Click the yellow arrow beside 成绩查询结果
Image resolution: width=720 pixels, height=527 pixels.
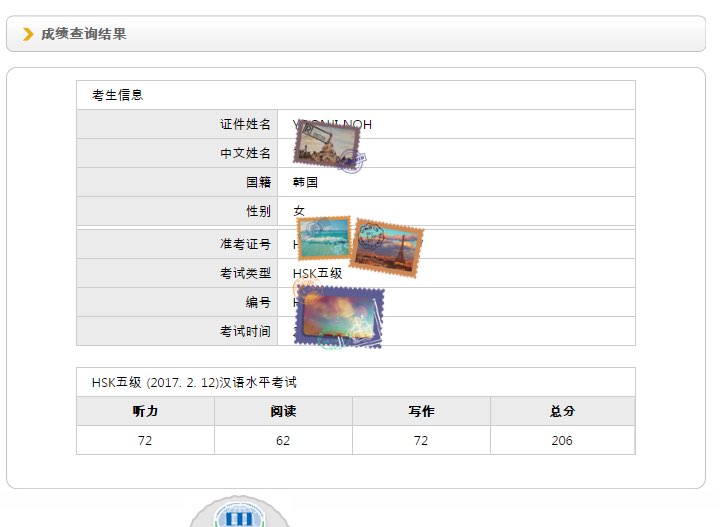point(28,34)
